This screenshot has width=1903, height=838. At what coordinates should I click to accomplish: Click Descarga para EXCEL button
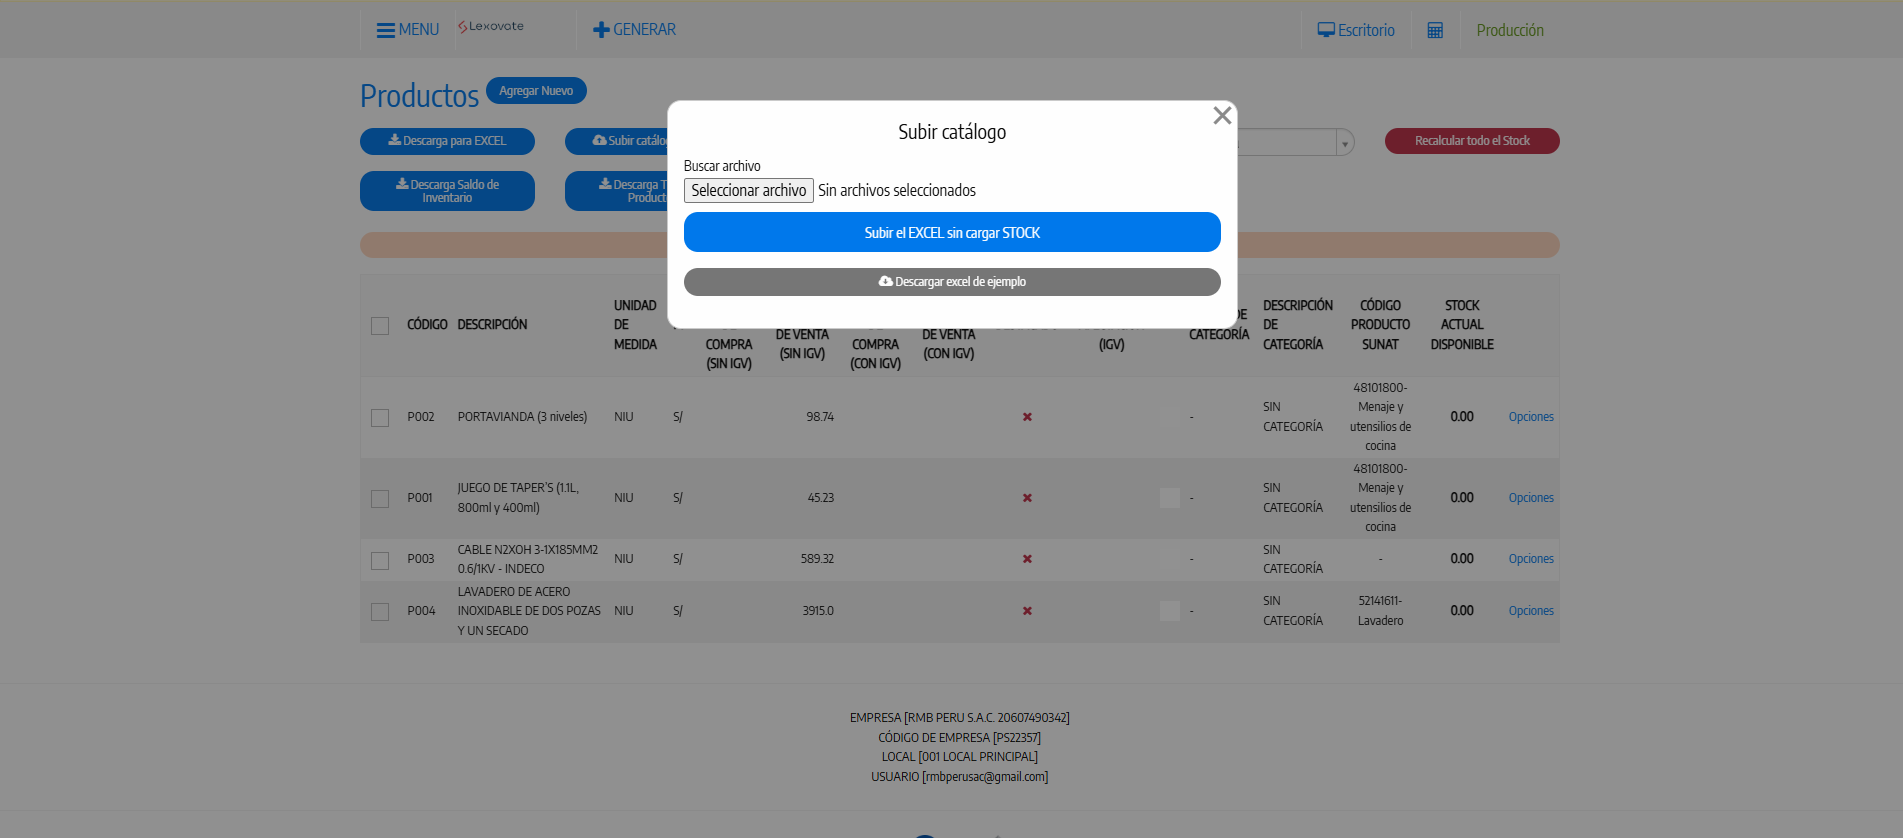[447, 141]
